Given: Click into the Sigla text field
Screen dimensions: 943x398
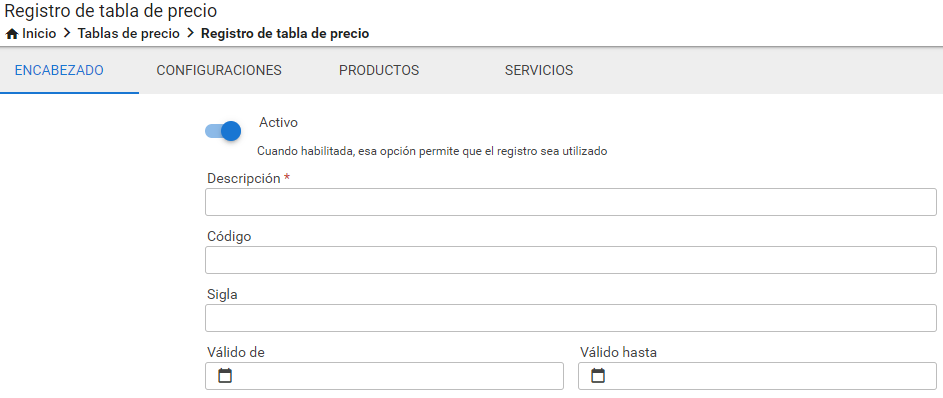Looking at the screenshot, I should [x=571, y=318].
